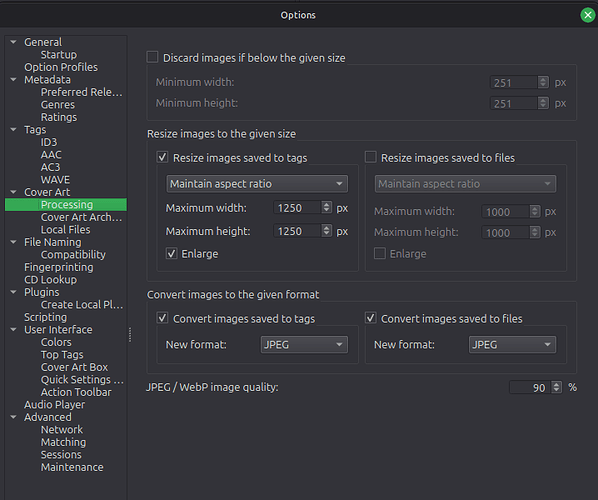Select the User Interface parent page
The height and width of the screenshot is (500, 598).
click(58, 330)
